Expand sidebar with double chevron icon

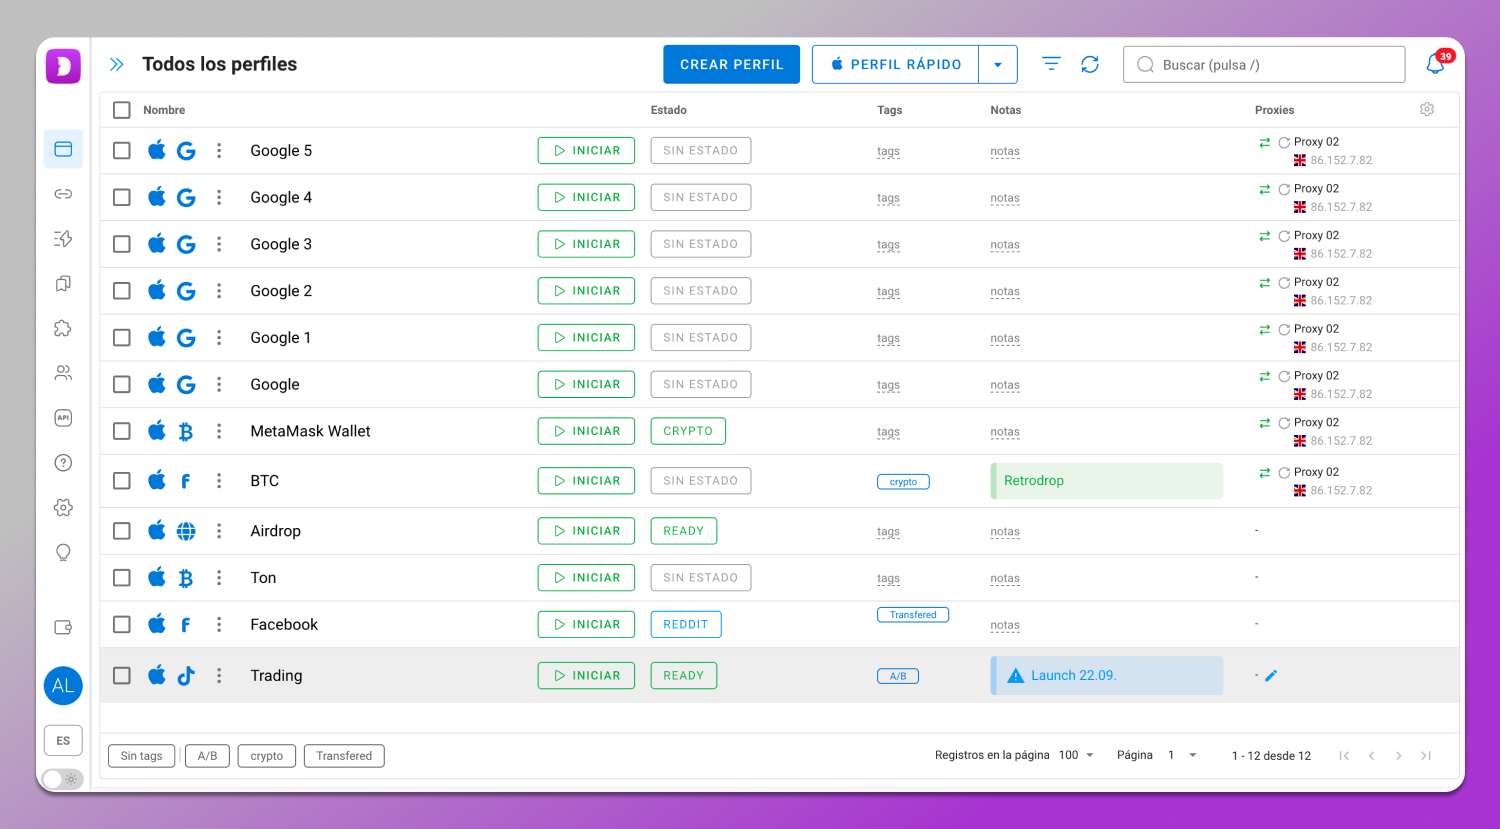click(117, 64)
